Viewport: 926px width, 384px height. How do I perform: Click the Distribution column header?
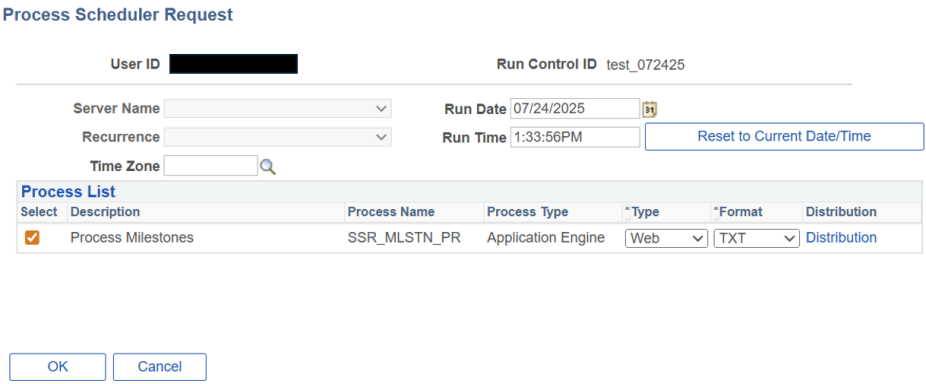841,211
